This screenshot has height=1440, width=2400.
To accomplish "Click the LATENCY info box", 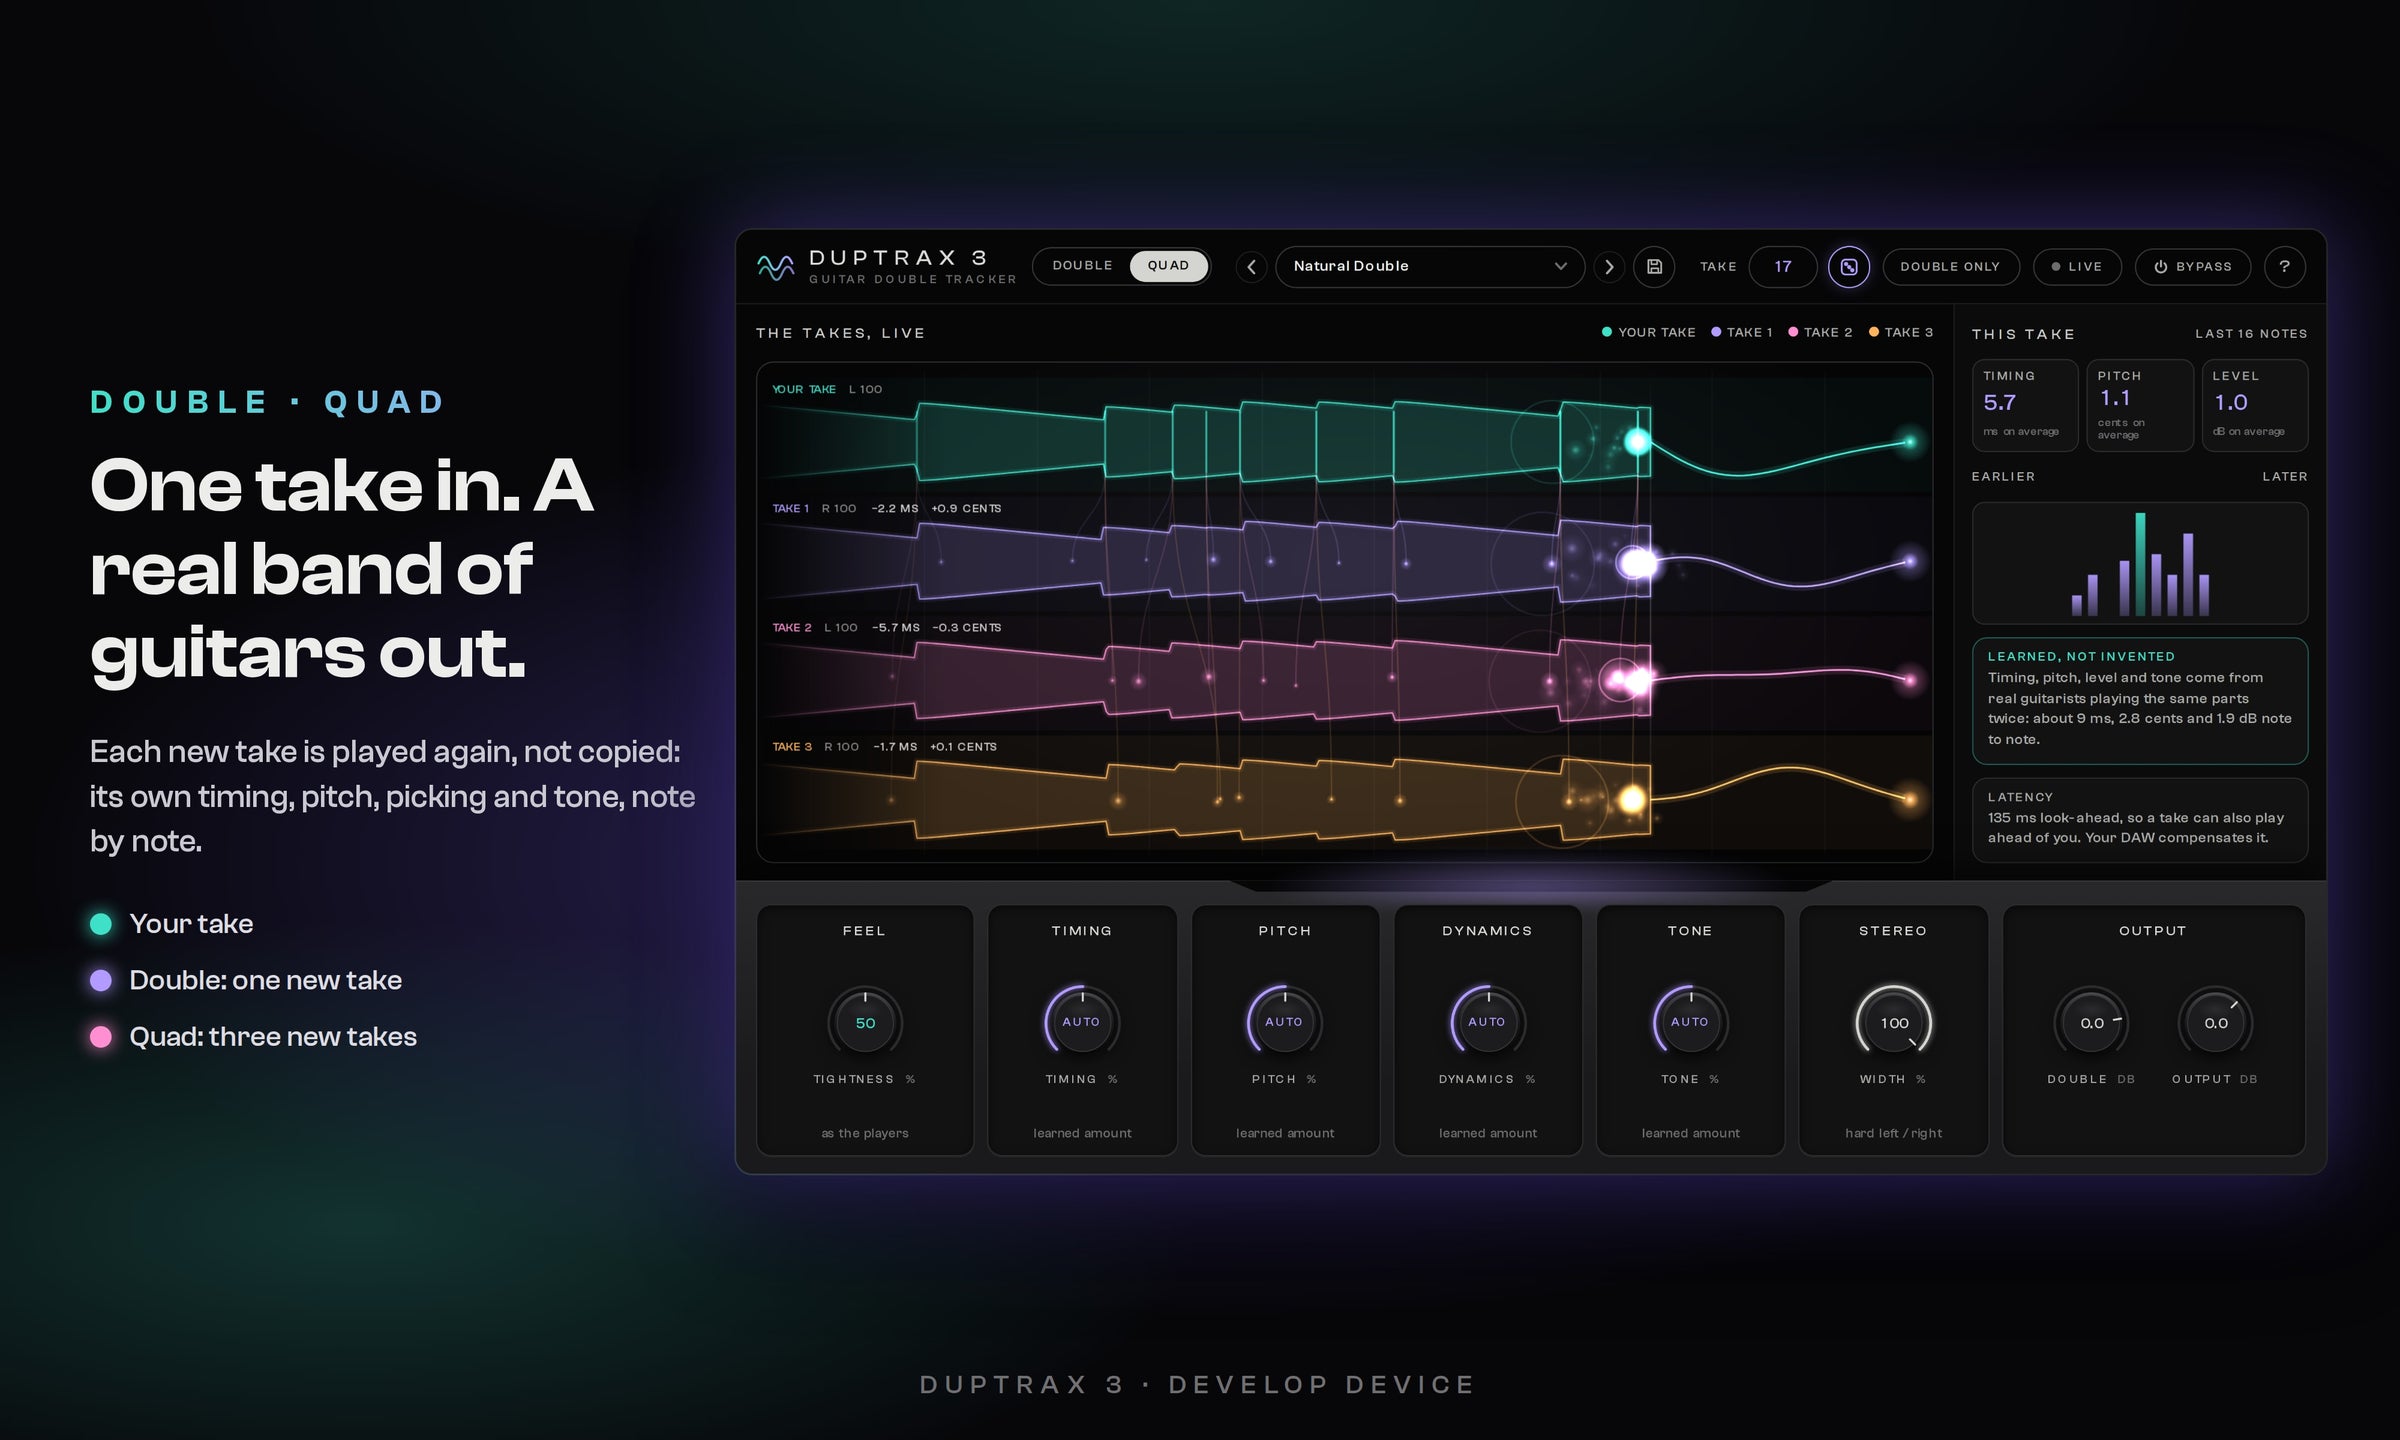I will pyautogui.click(x=2140, y=820).
